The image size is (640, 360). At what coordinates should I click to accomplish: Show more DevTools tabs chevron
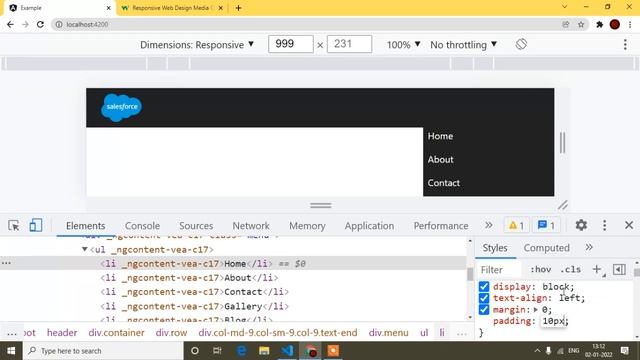tap(489, 225)
